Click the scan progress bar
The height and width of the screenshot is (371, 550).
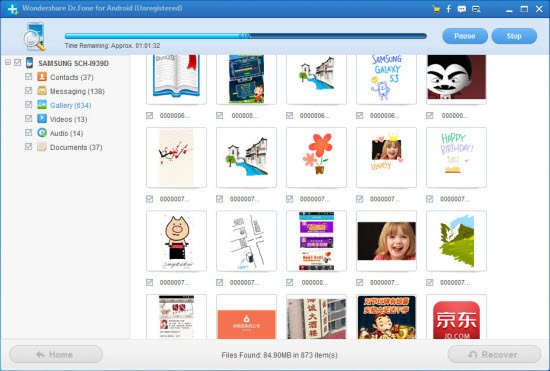[x=246, y=36]
